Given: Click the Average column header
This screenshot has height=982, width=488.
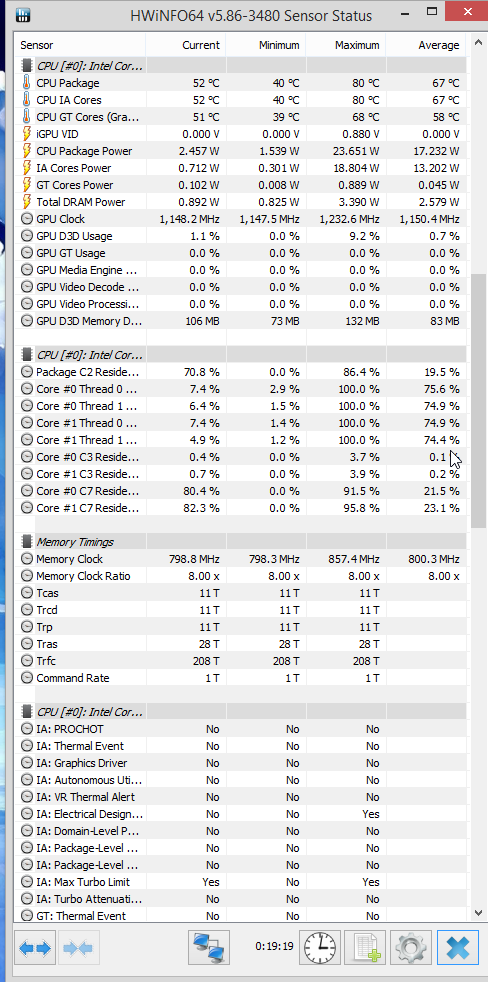Looking at the screenshot, I should pyautogui.click(x=426, y=45).
